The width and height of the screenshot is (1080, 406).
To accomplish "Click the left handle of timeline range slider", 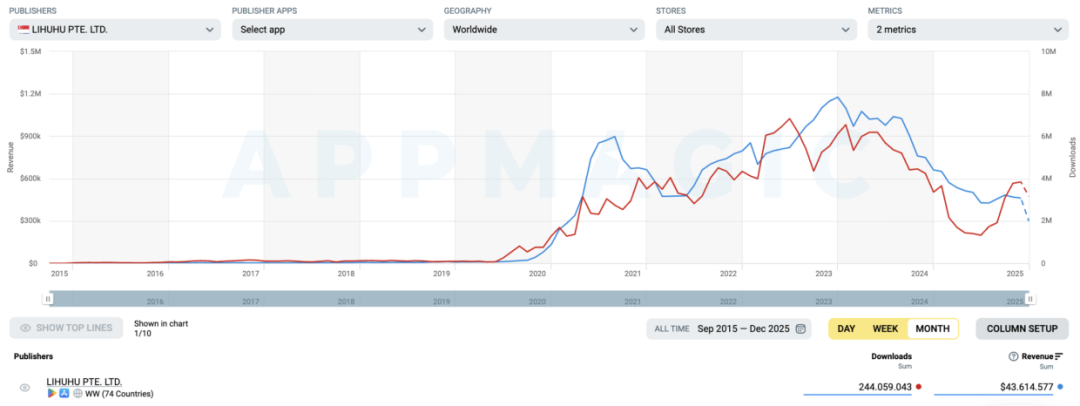I will 47,299.
